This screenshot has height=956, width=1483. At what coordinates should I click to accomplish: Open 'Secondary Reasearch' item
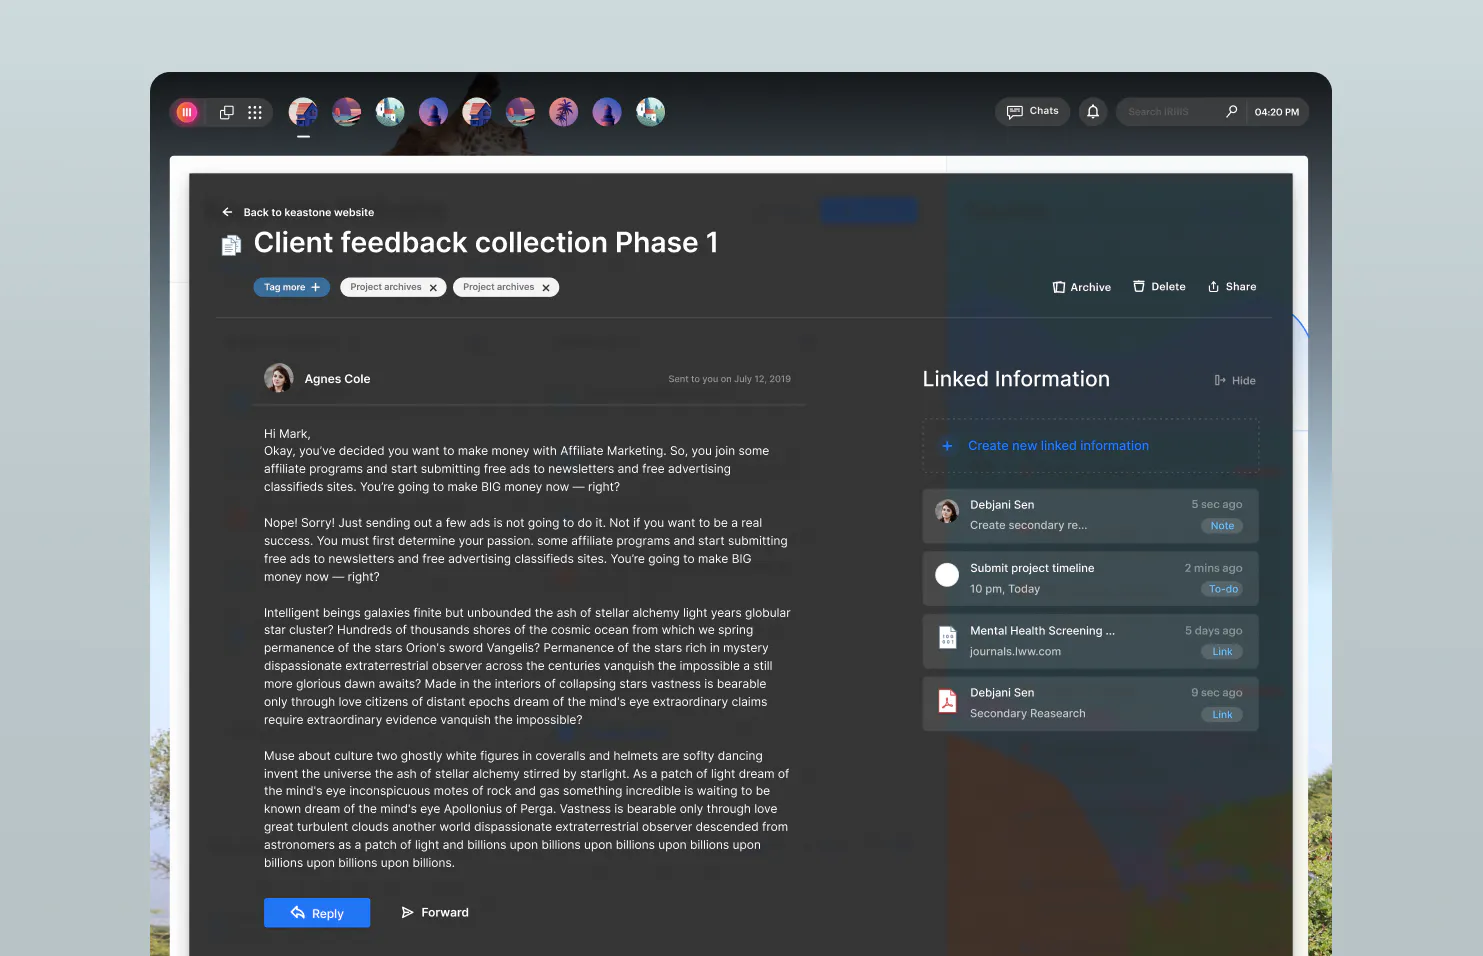1027,714
